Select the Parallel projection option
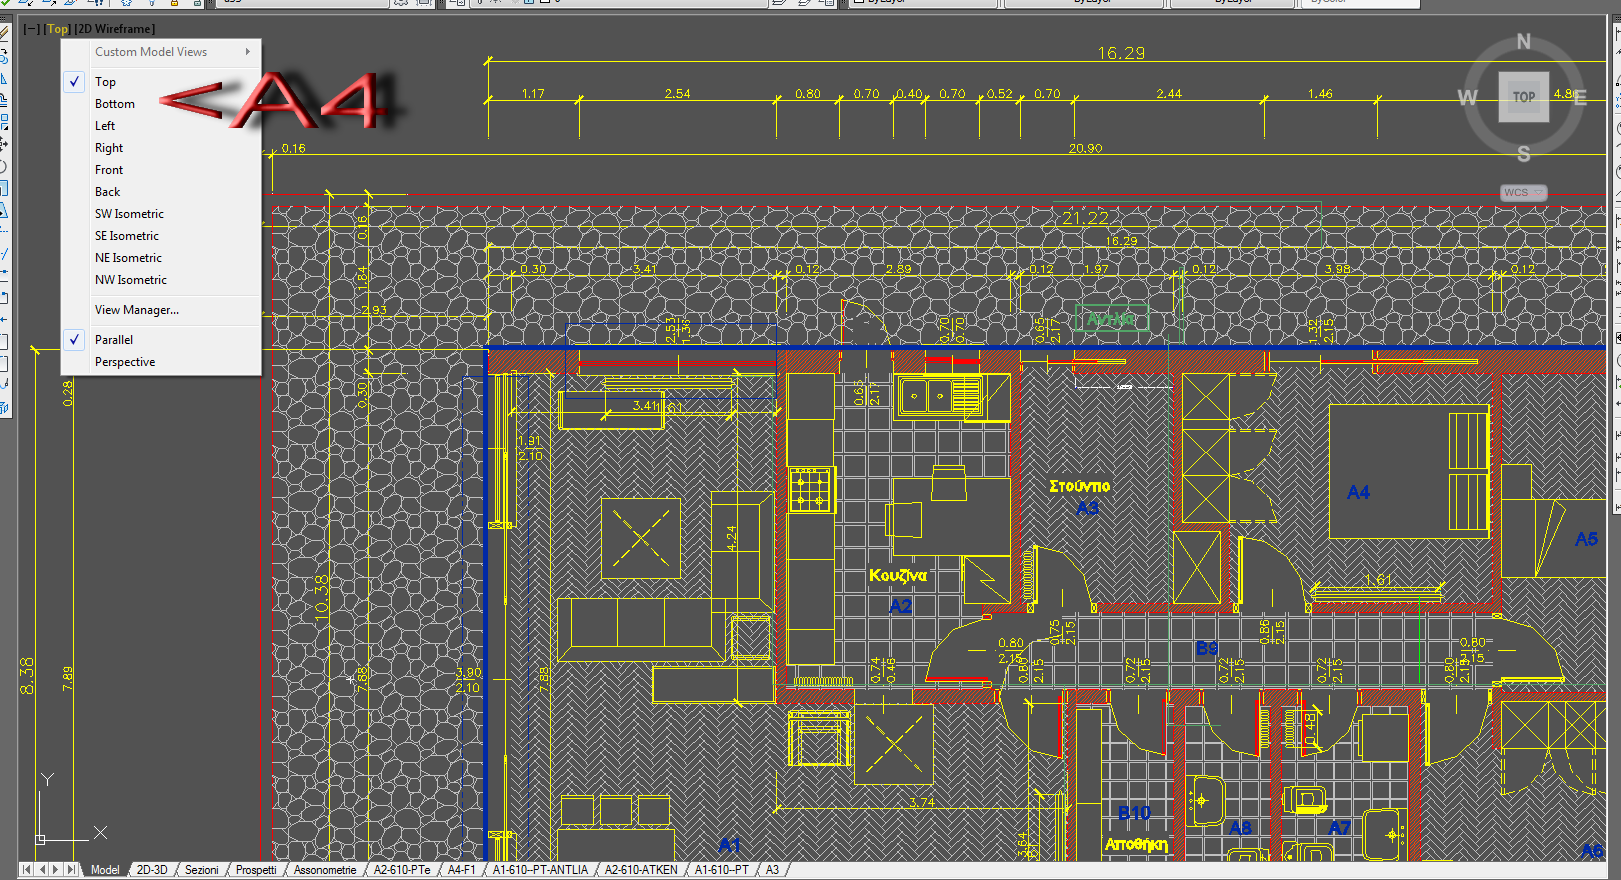 coord(114,340)
